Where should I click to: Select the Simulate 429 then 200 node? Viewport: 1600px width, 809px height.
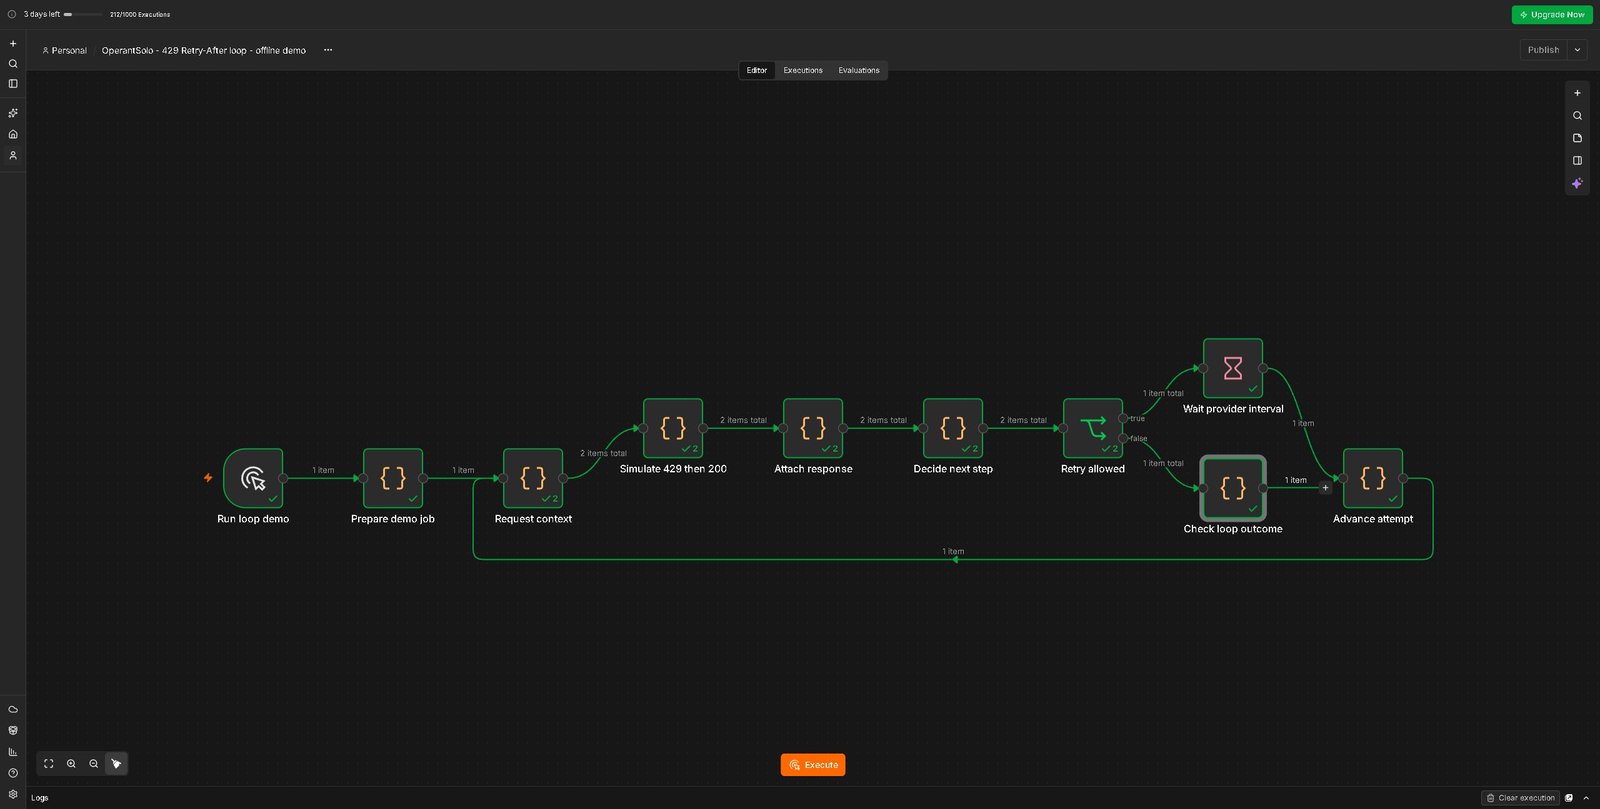[x=673, y=428]
